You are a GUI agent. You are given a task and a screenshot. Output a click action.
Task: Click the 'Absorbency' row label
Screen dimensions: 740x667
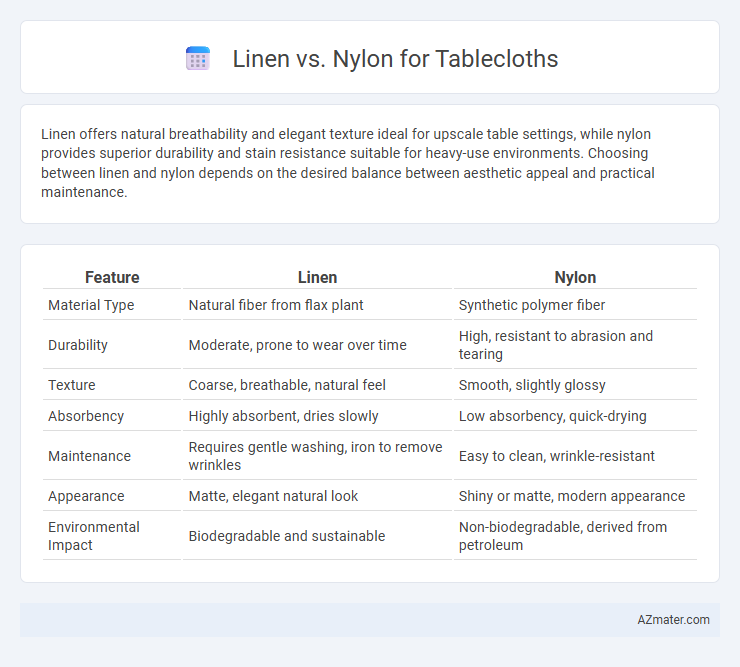pos(86,416)
